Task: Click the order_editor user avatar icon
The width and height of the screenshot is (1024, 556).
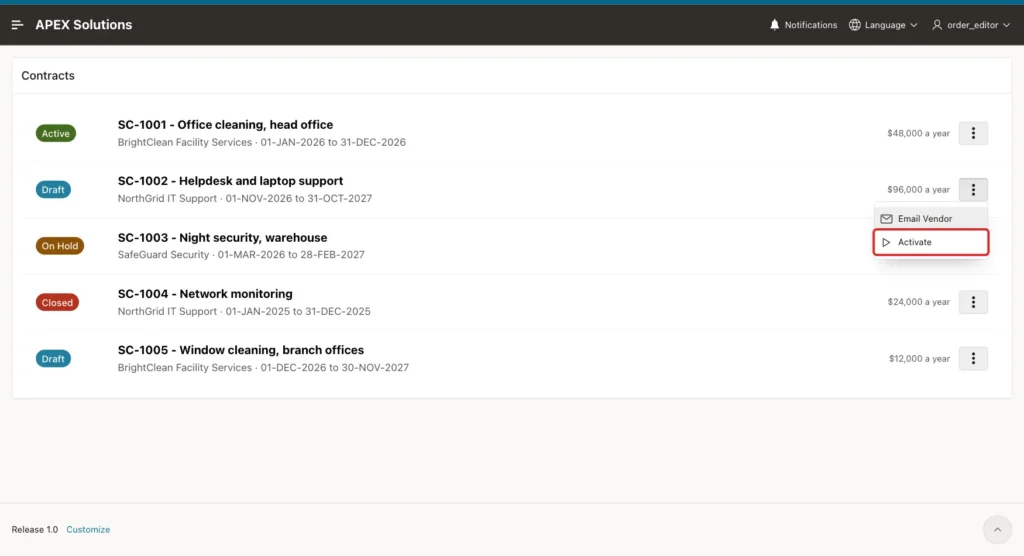Action: (937, 25)
